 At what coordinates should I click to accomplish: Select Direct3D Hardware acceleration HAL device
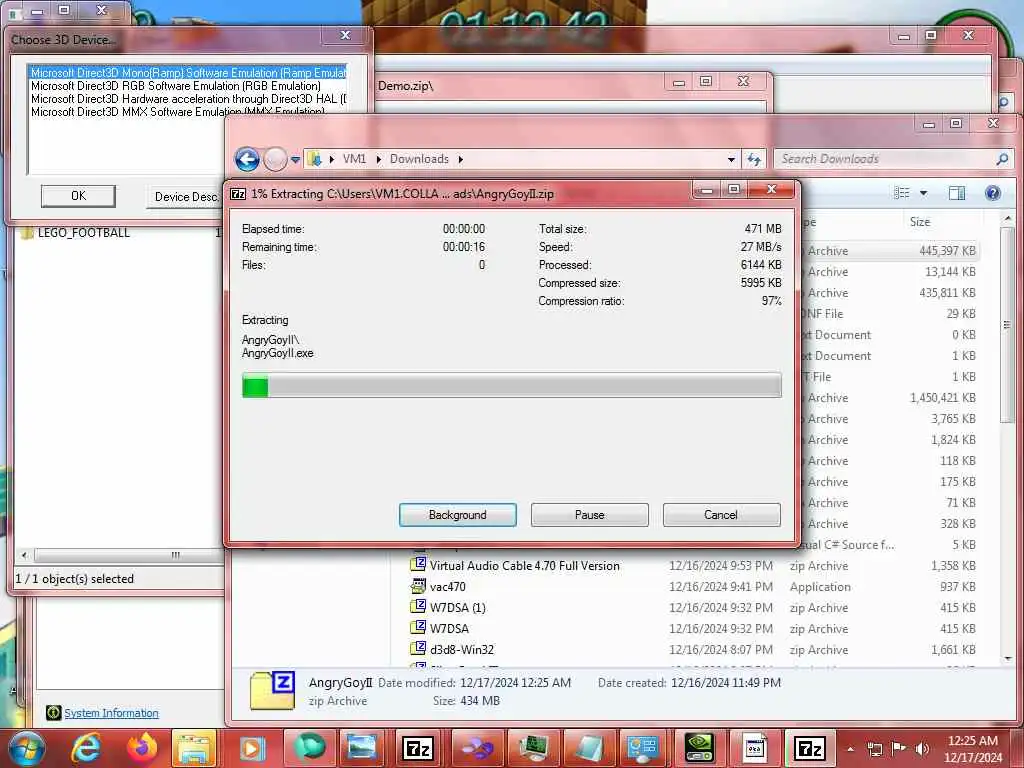pyautogui.click(x=189, y=99)
